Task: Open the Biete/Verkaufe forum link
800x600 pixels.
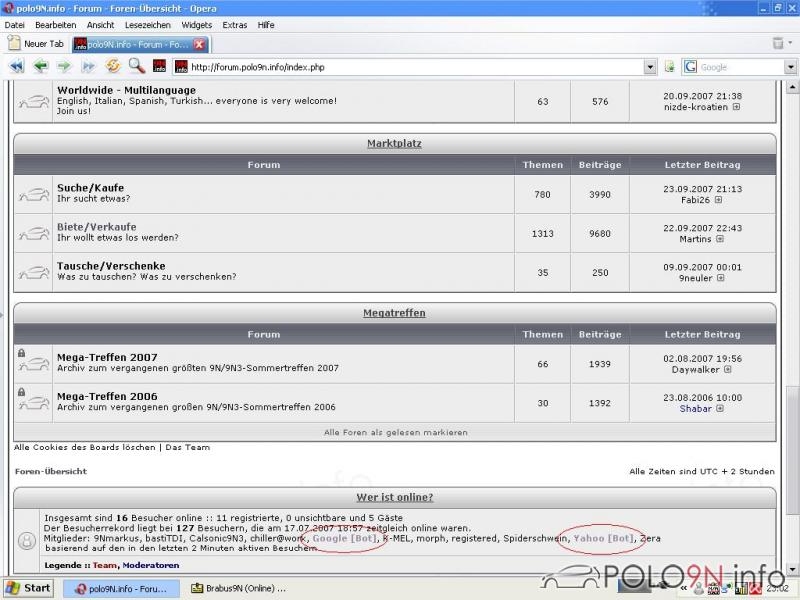Action: pyautogui.click(x=96, y=227)
